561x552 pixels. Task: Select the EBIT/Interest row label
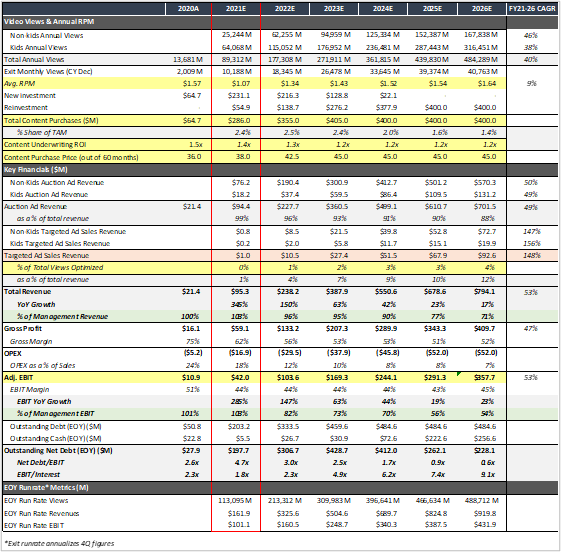38,474
